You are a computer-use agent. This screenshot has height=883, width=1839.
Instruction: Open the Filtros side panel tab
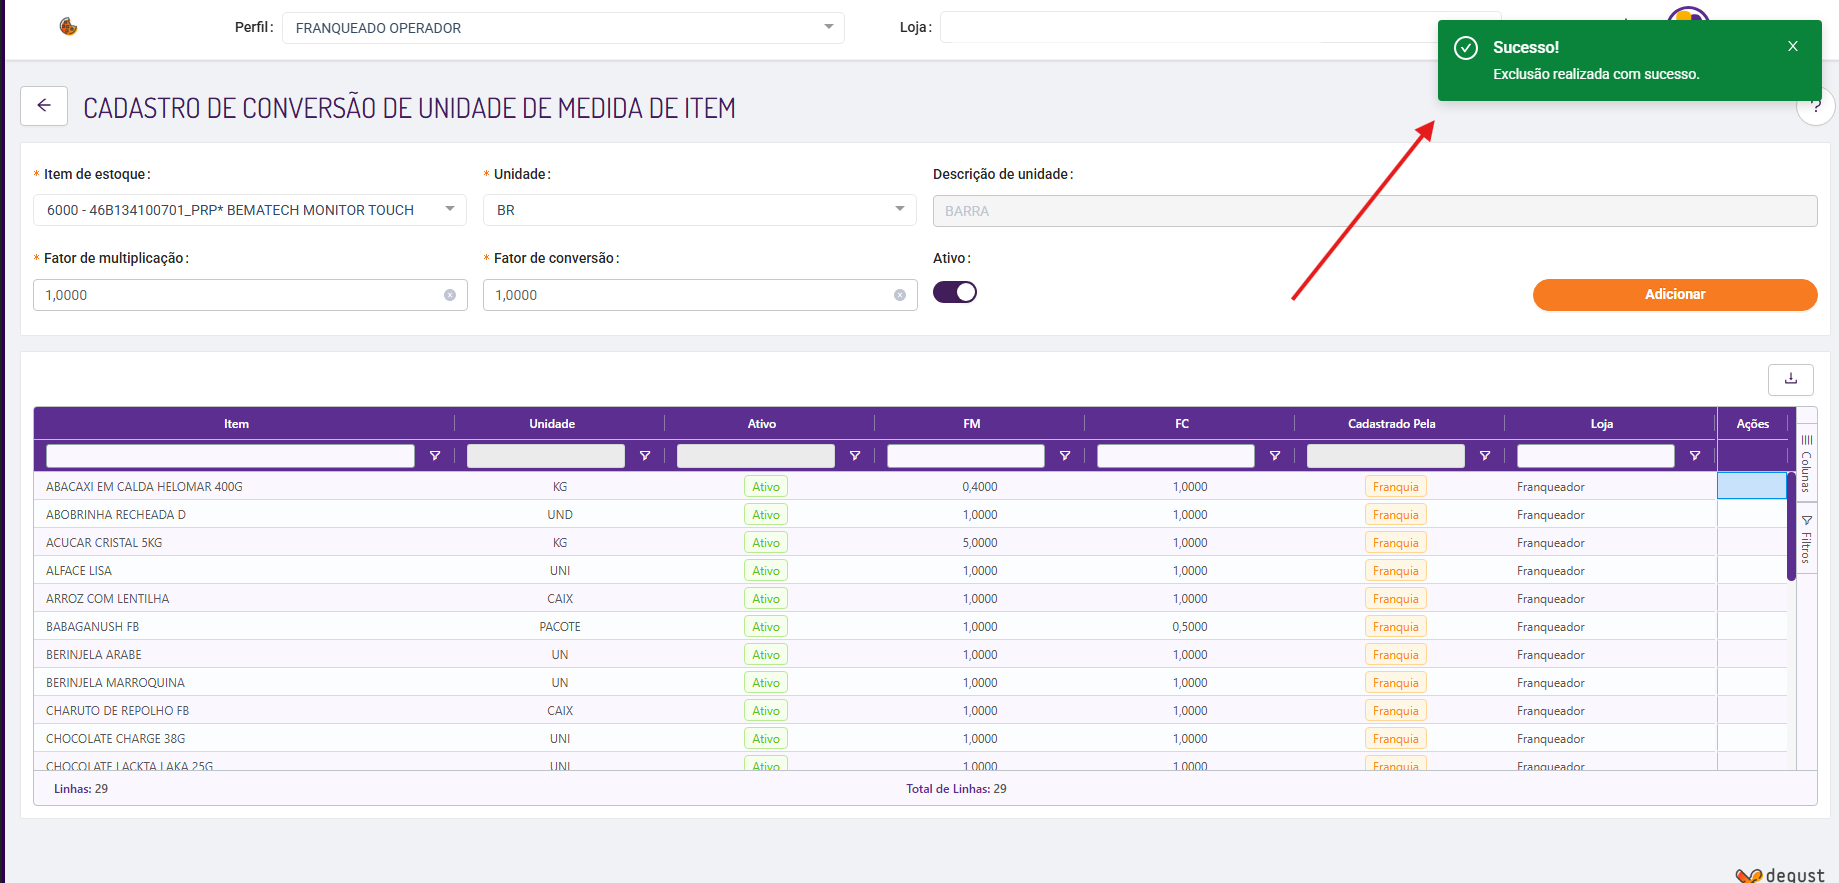click(1807, 540)
